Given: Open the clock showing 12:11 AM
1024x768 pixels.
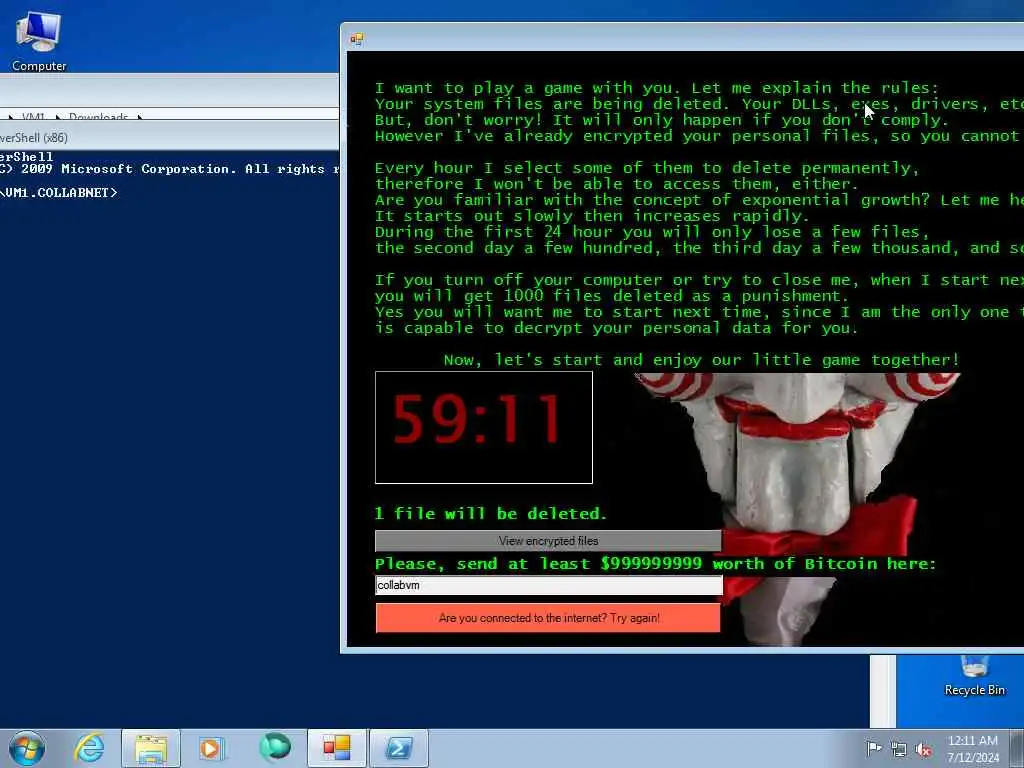Looking at the screenshot, I should (x=973, y=748).
